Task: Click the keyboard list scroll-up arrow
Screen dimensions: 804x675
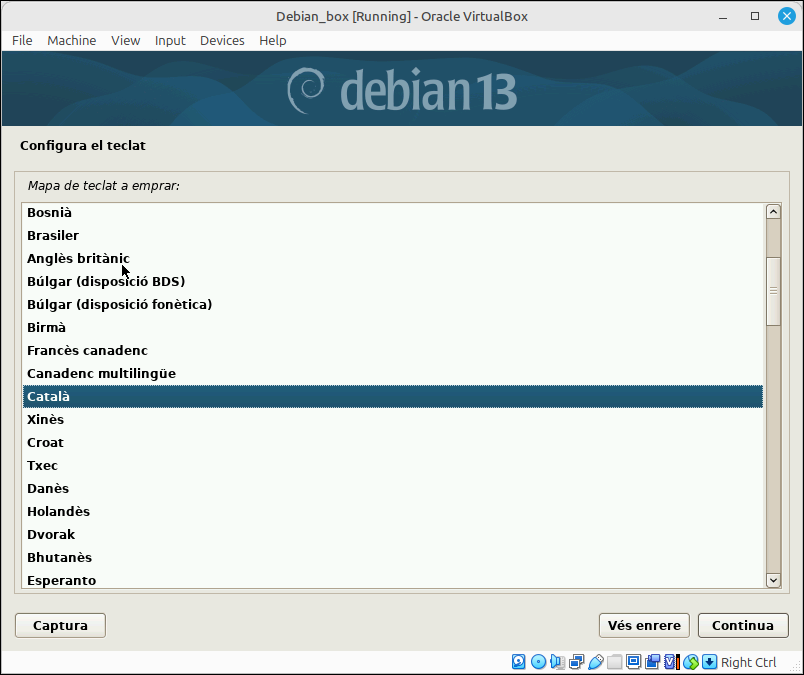Action: (x=773, y=211)
